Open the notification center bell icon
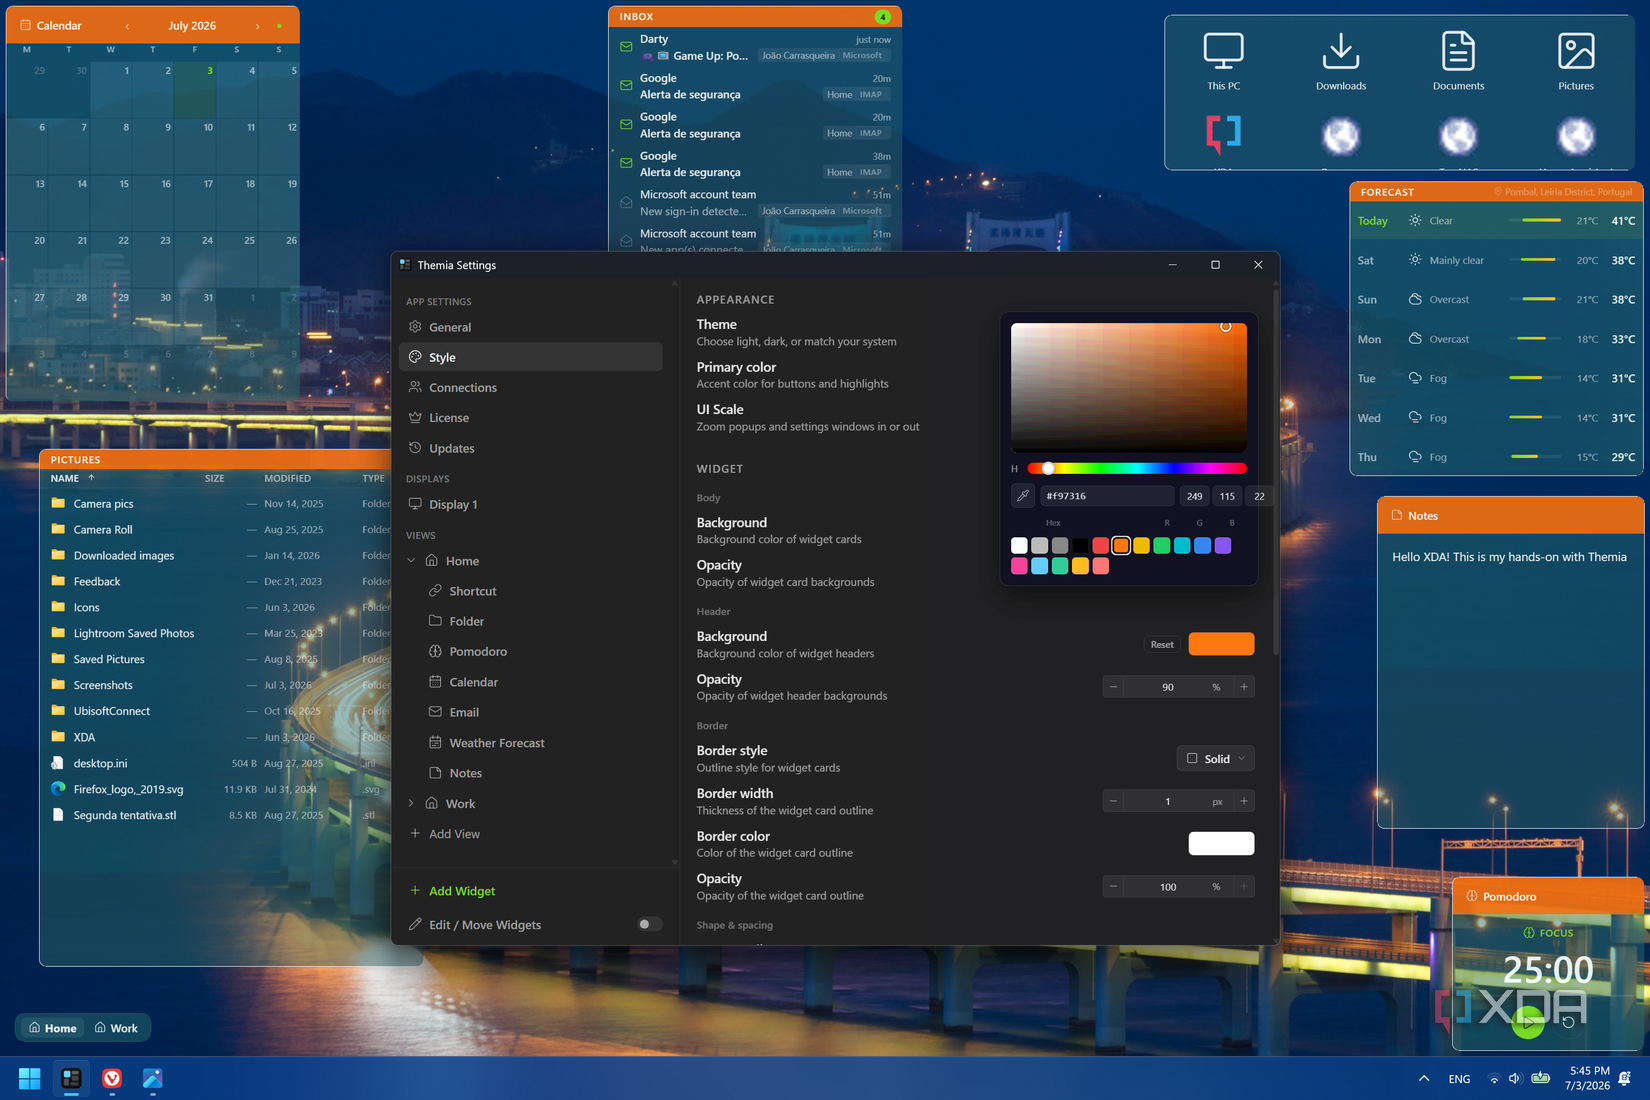Image resolution: width=1650 pixels, height=1100 pixels. click(x=1625, y=1078)
